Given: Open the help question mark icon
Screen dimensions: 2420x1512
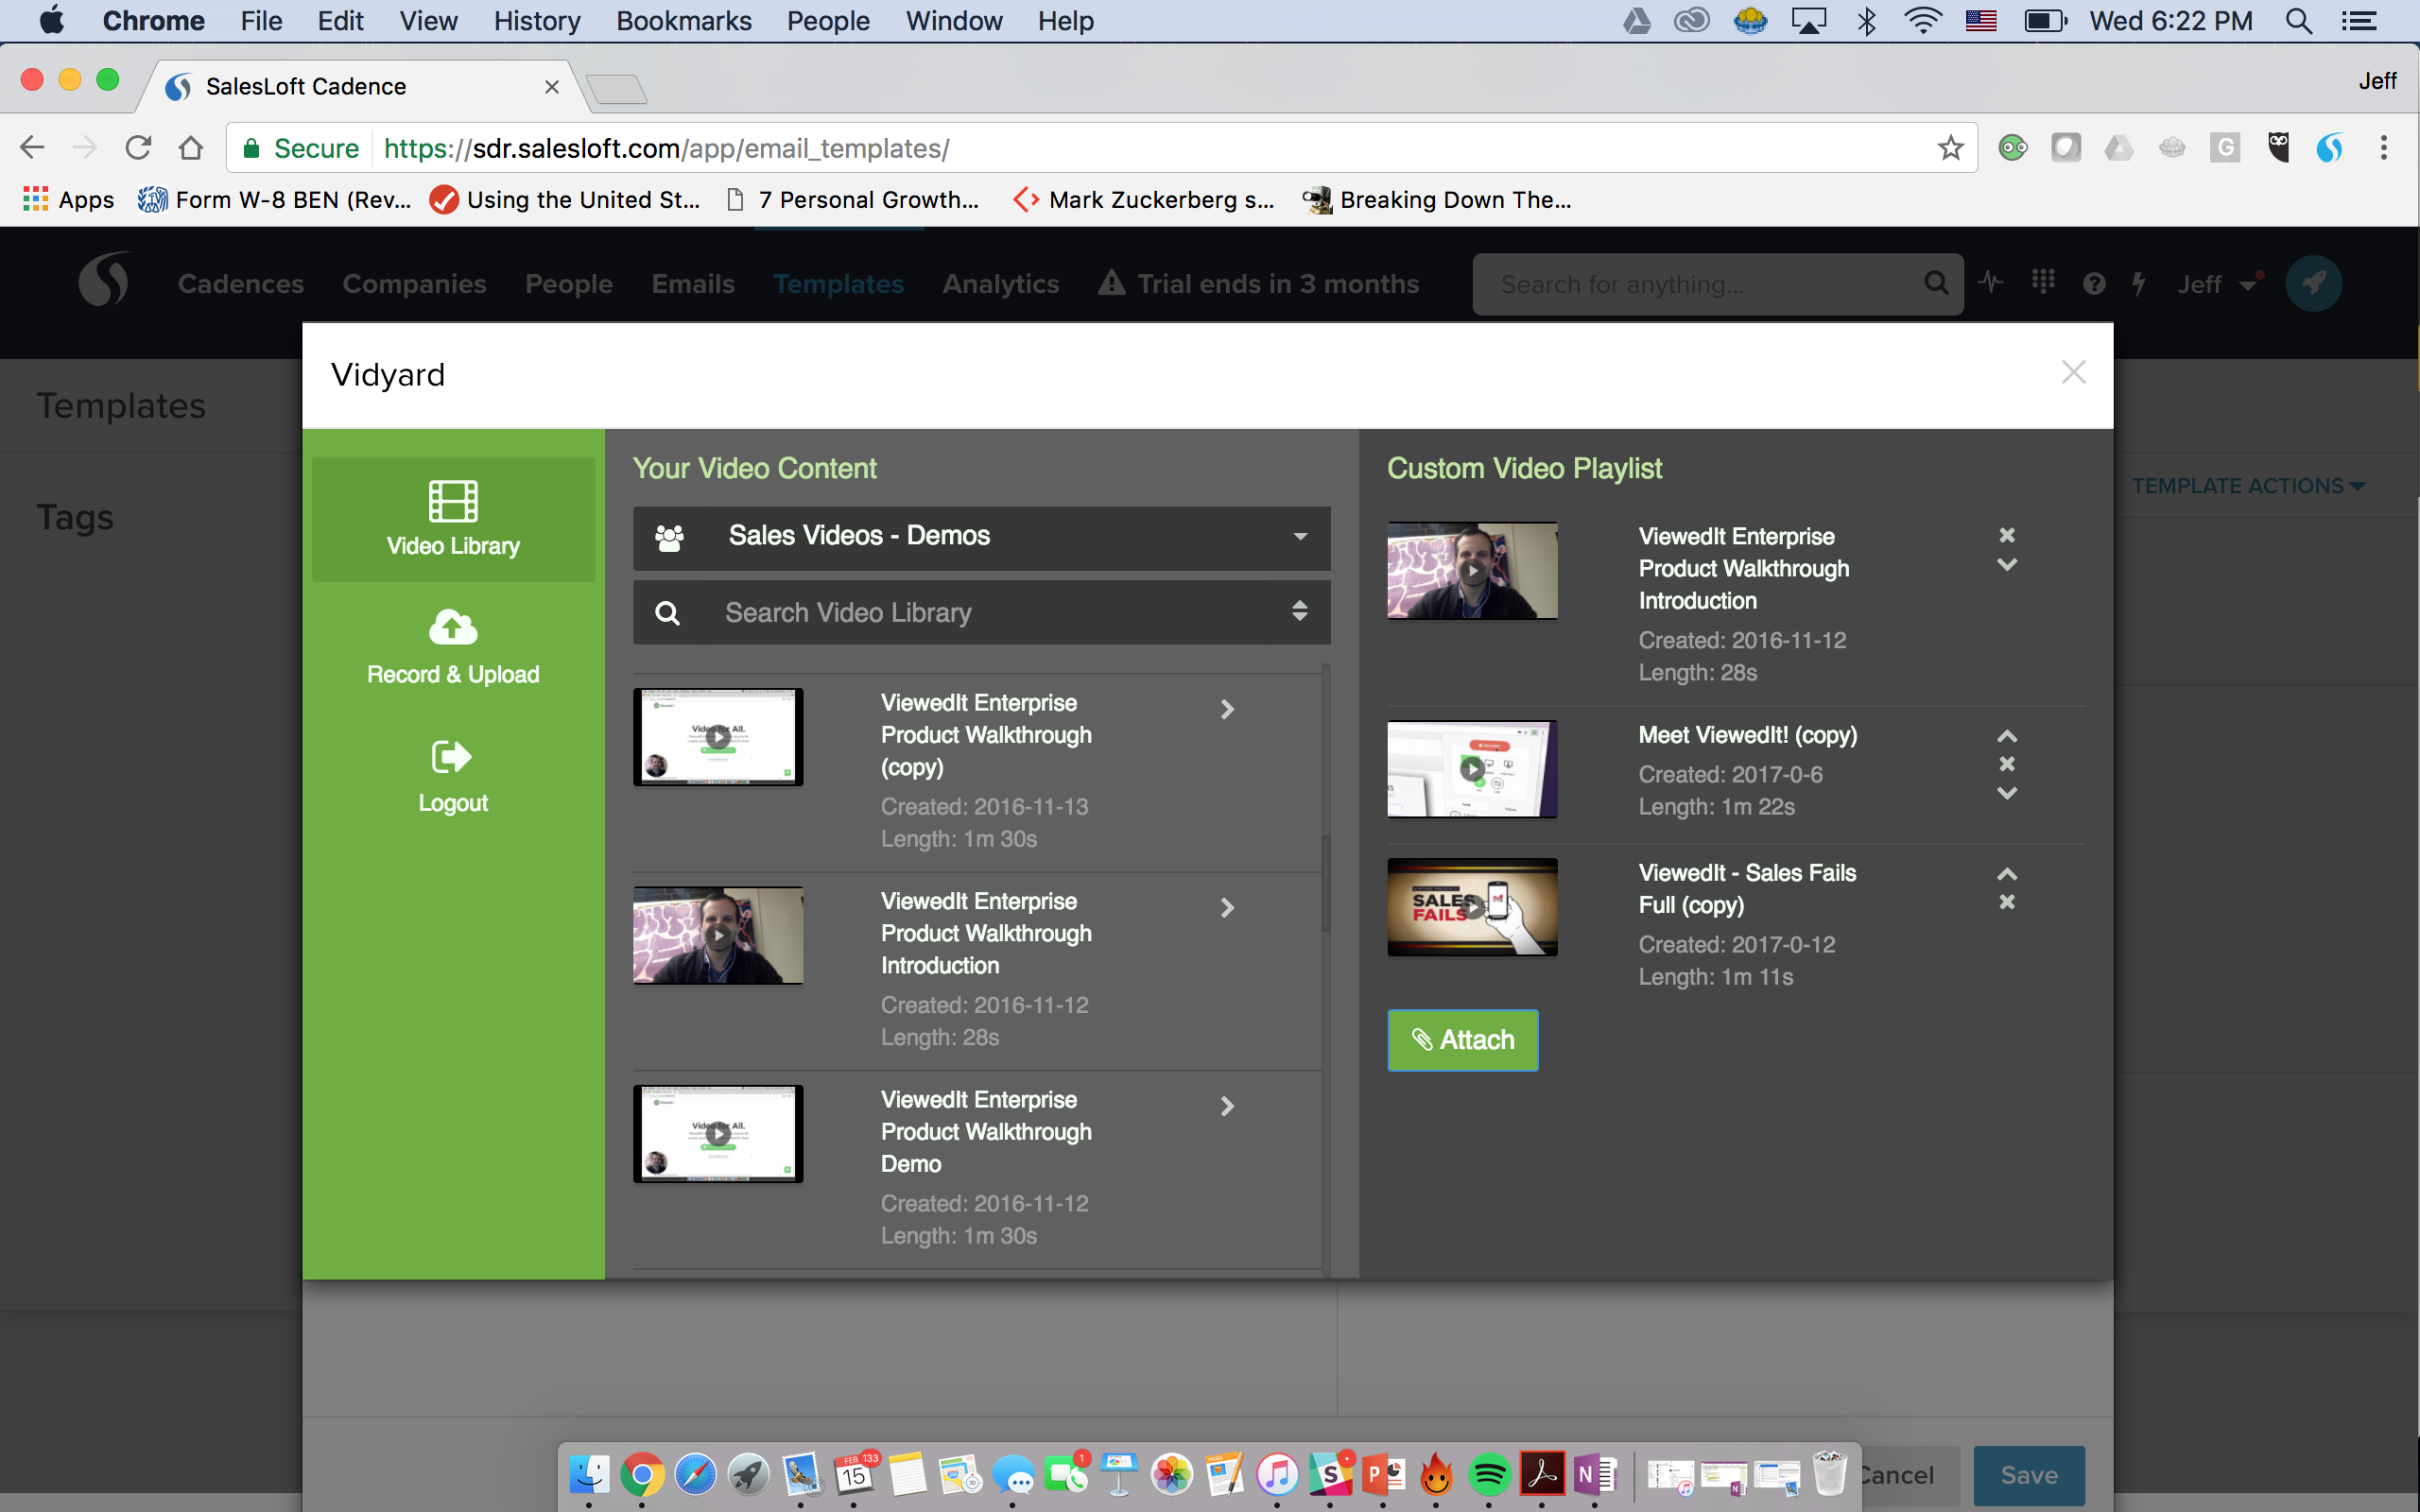Looking at the screenshot, I should pos(2094,284).
